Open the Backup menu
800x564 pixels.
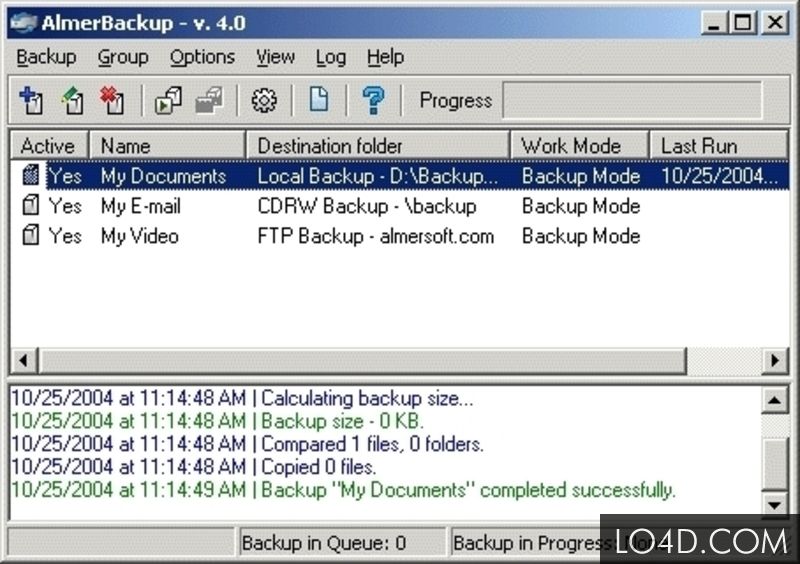46,57
